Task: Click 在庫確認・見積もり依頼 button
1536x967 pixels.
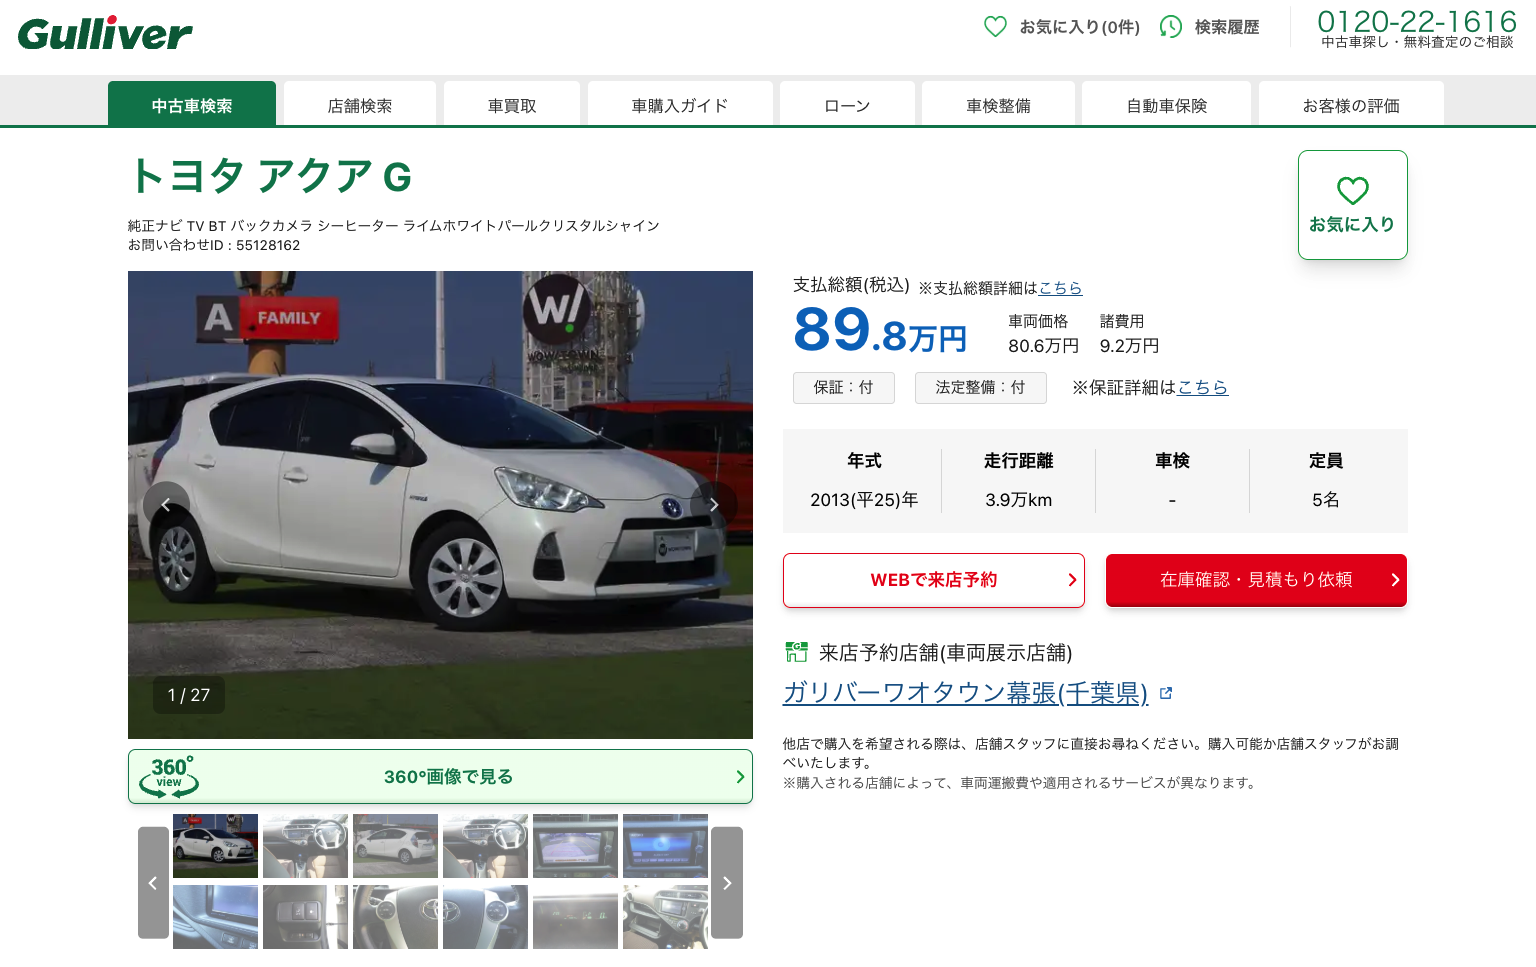Action: pyautogui.click(x=1256, y=580)
